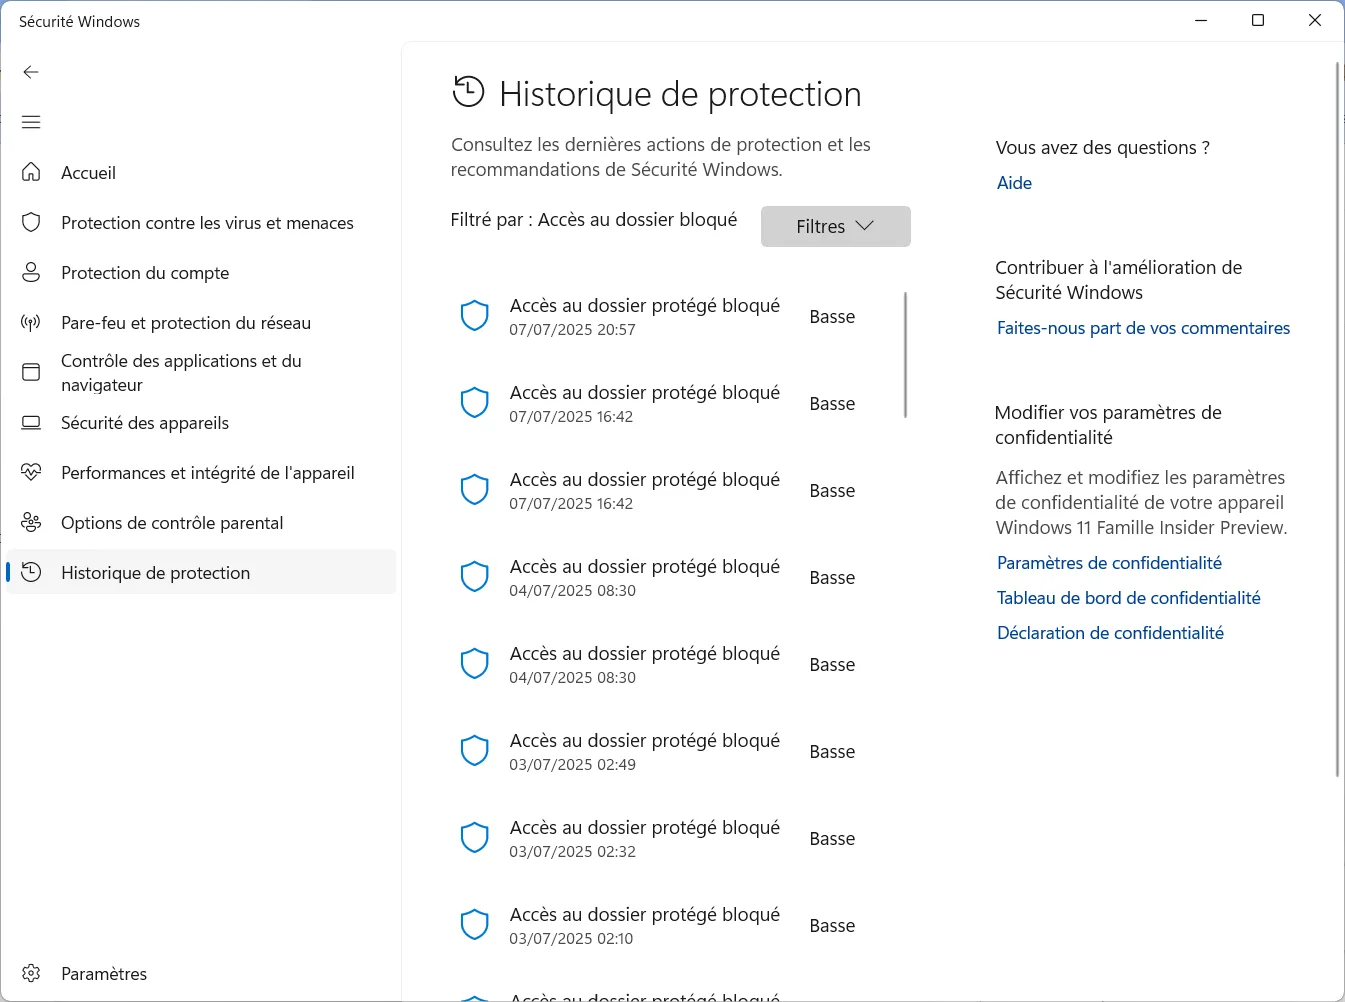
Task: Click the clock icon beside Historique de protection title
Action: [466, 93]
